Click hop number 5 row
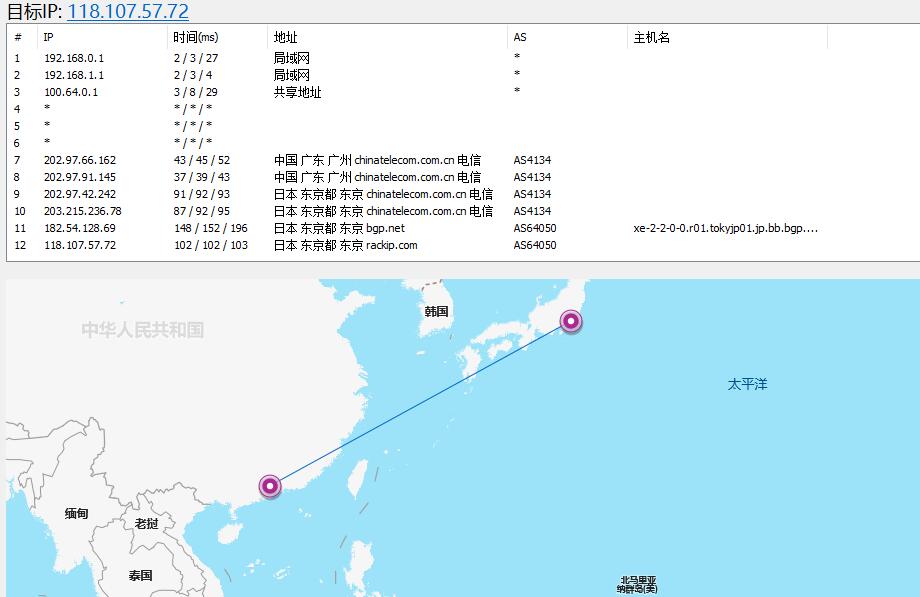Viewport: 920px width, 597px height. tap(17, 126)
